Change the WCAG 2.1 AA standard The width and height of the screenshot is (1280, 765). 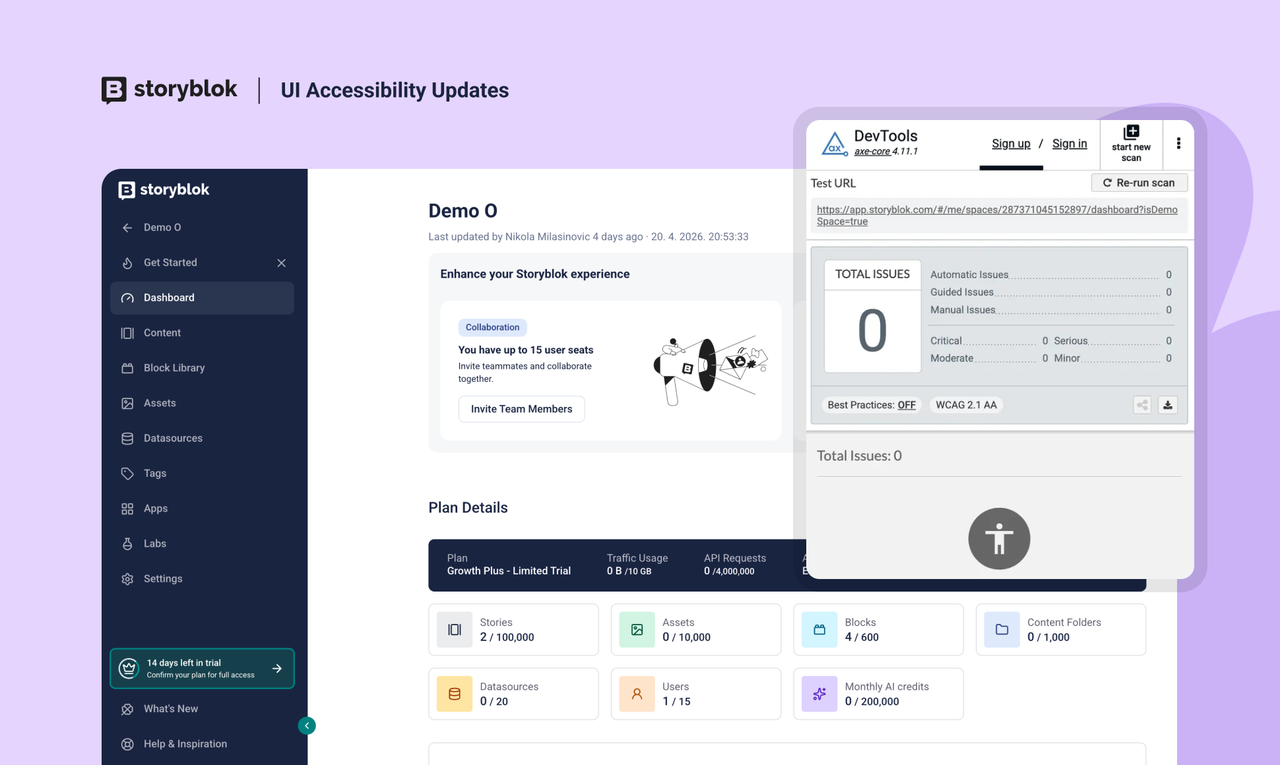965,404
